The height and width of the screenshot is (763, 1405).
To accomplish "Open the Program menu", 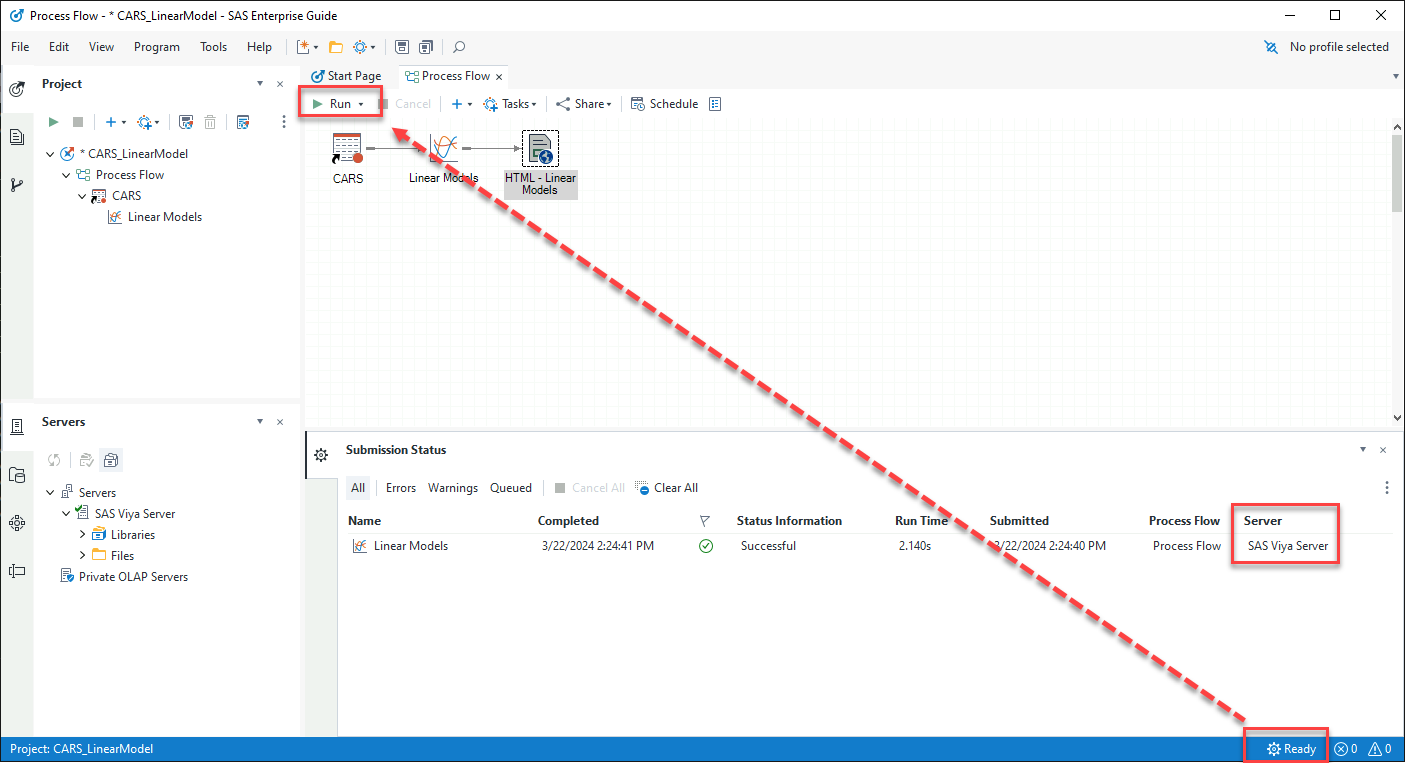I will (157, 47).
